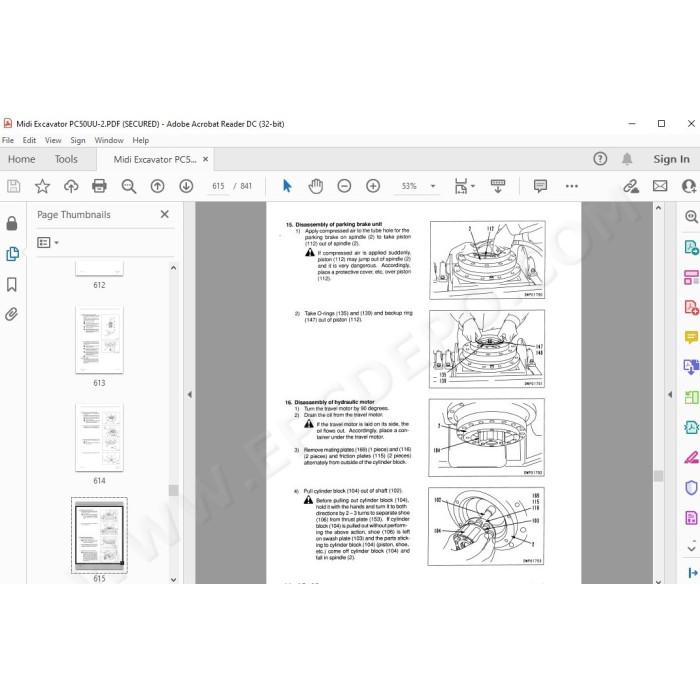Open the zoom percentage dropdown

(x=433, y=186)
